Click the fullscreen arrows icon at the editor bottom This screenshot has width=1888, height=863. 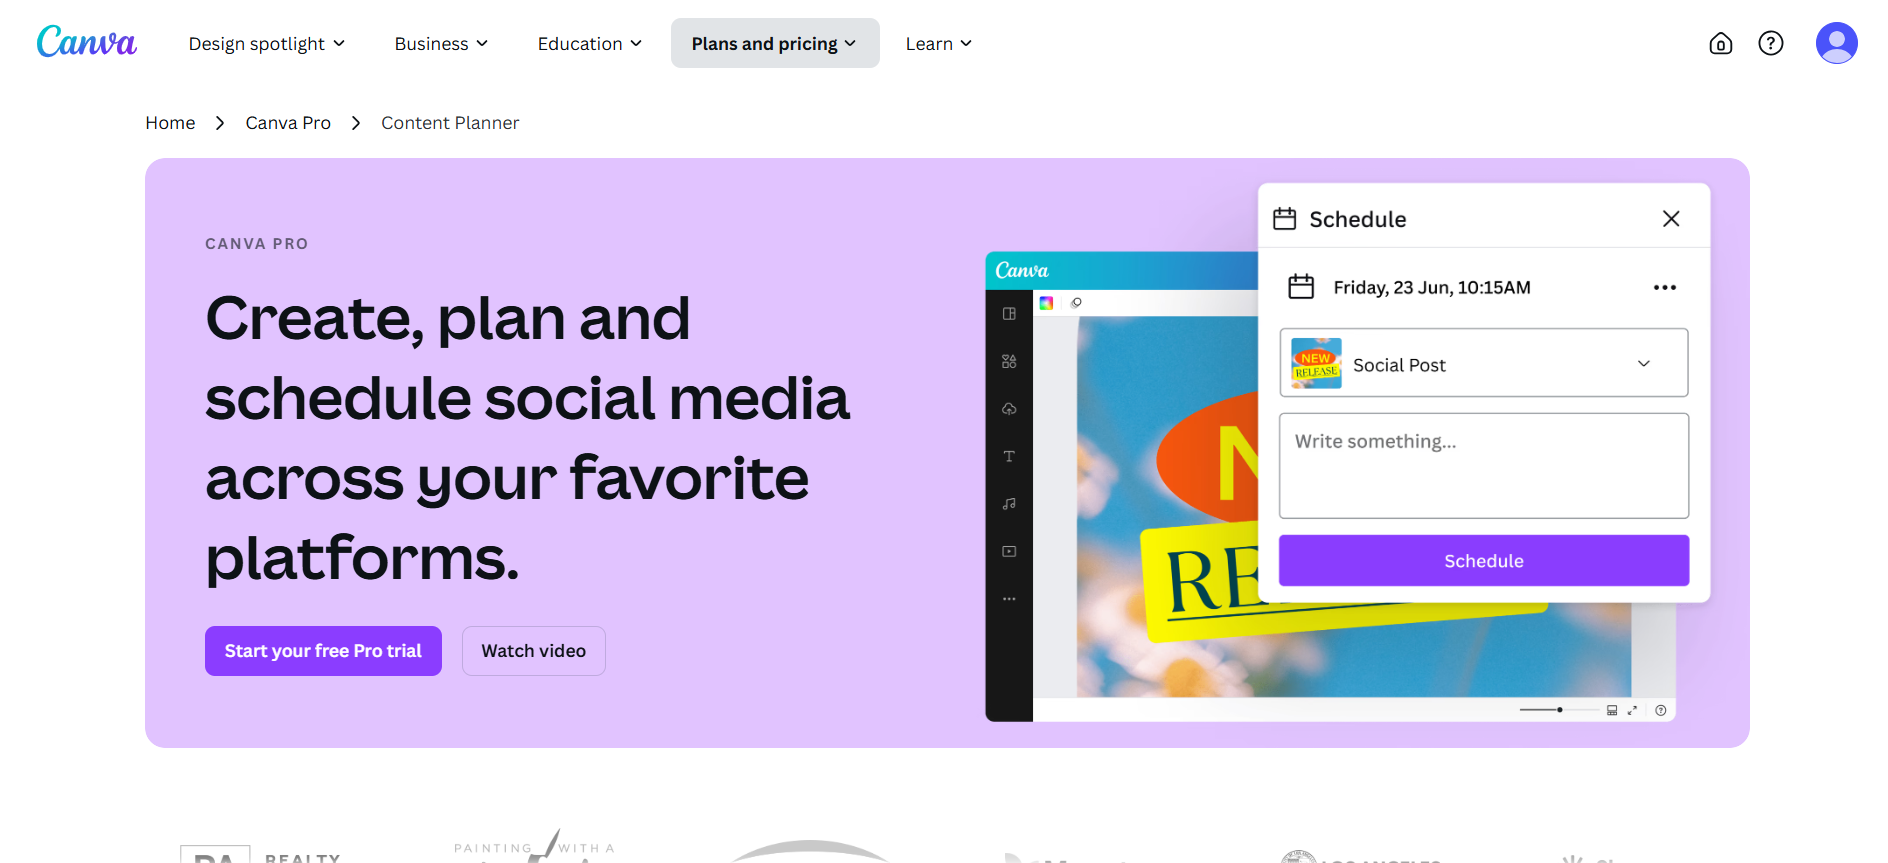point(1633,710)
